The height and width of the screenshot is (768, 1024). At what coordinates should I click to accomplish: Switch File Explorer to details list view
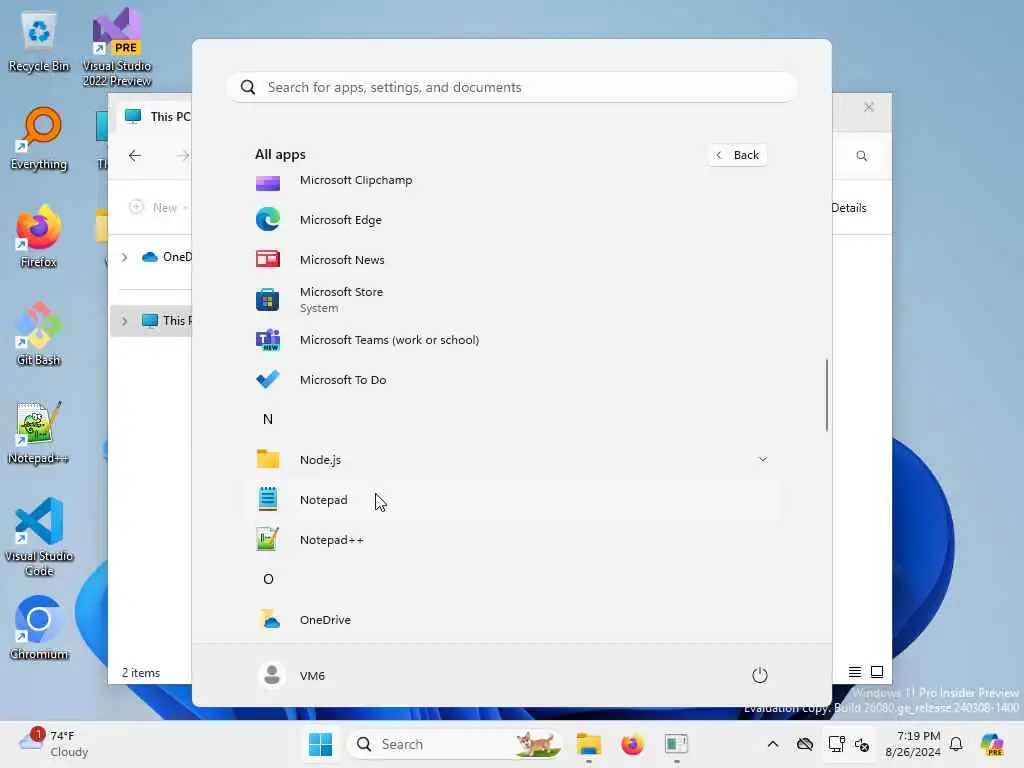point(854,672)
